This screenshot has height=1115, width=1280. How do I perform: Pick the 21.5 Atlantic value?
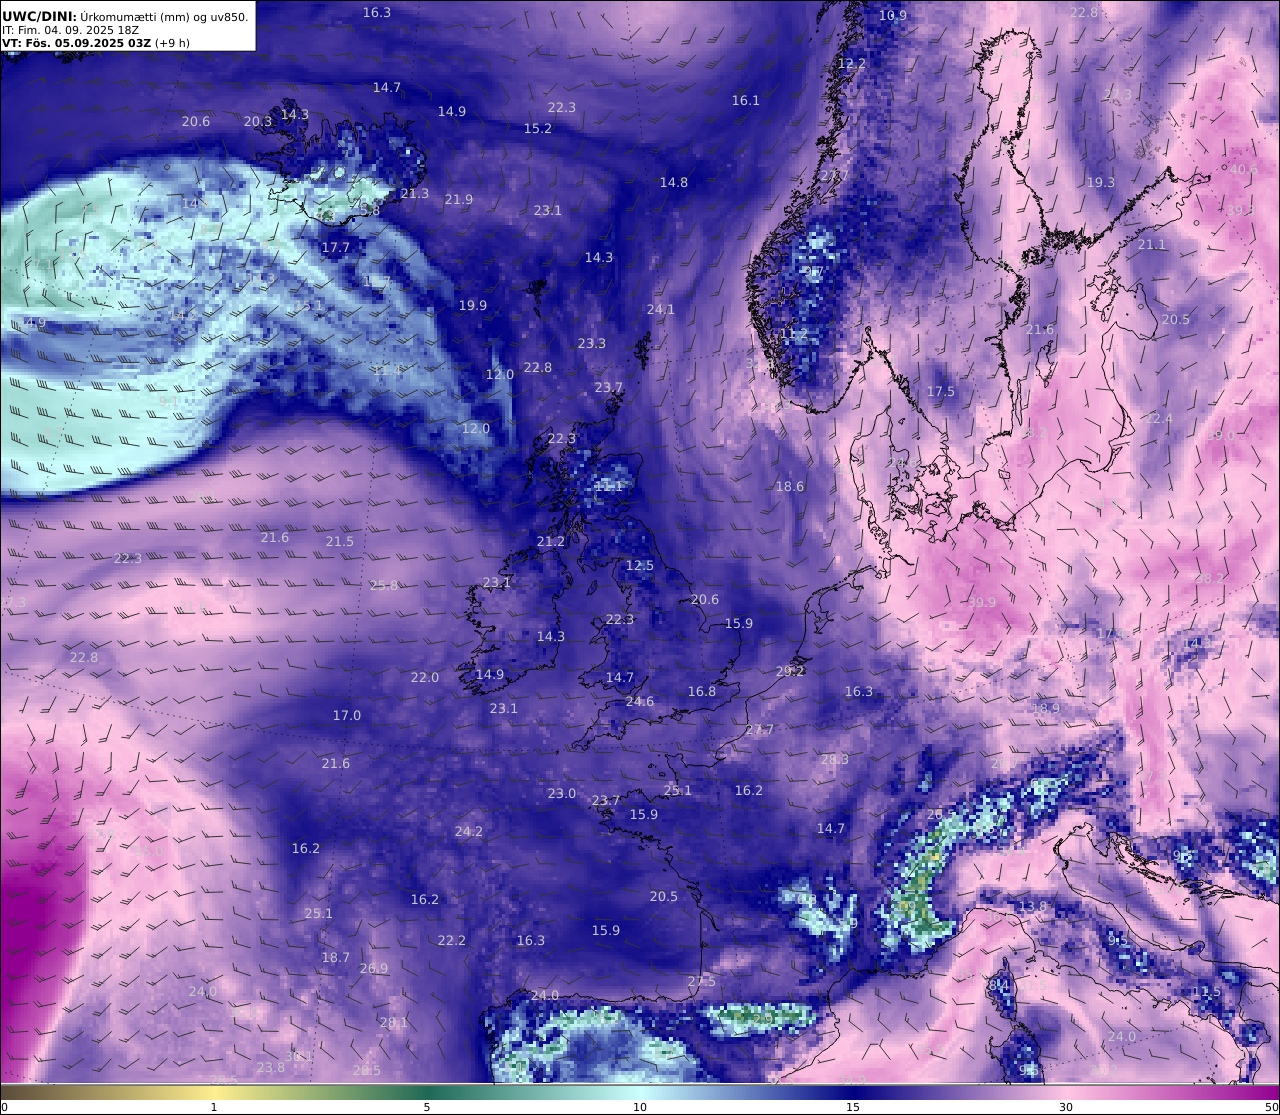click(x=340, y=541)
